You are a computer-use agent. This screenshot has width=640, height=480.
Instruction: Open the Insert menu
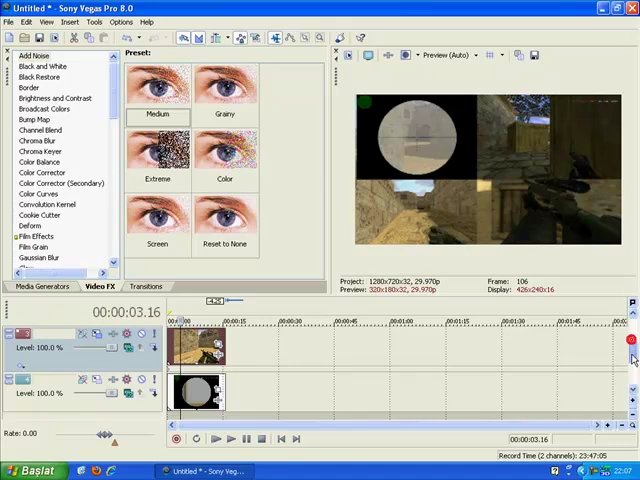click(70, 22)
